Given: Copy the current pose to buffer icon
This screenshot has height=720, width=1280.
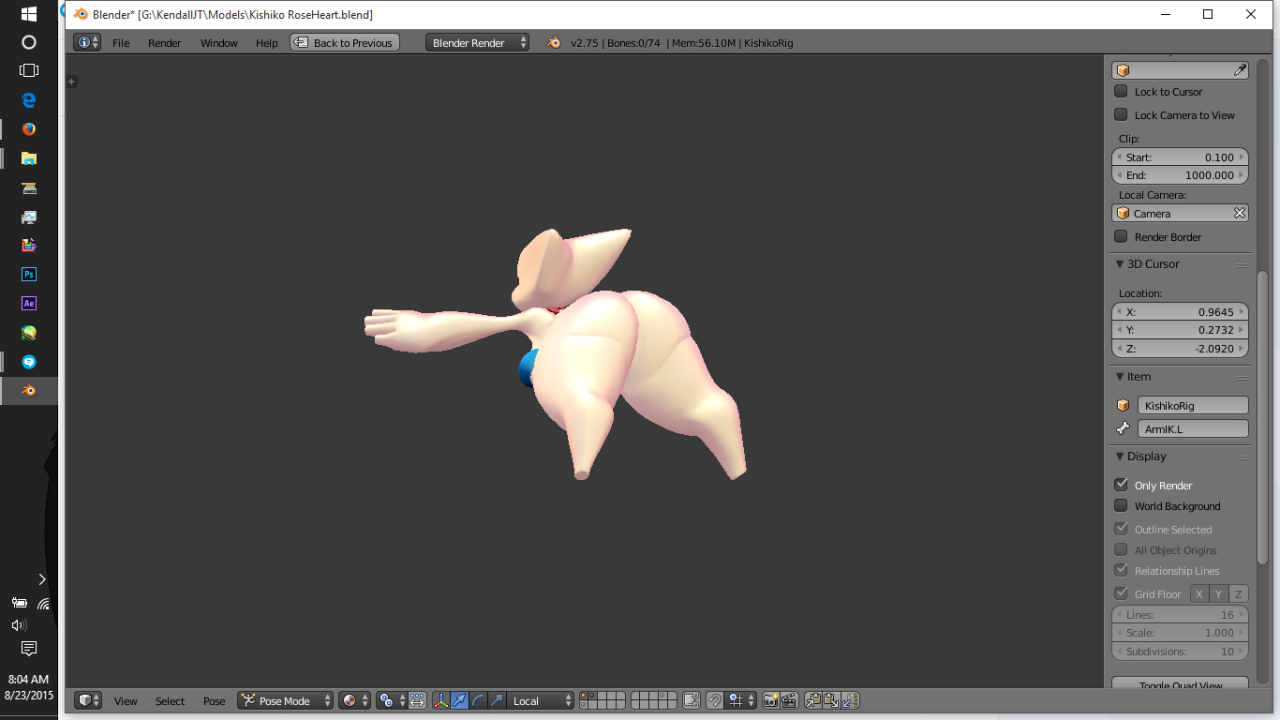Looking at the screenshot, I should tap(813, 701).
